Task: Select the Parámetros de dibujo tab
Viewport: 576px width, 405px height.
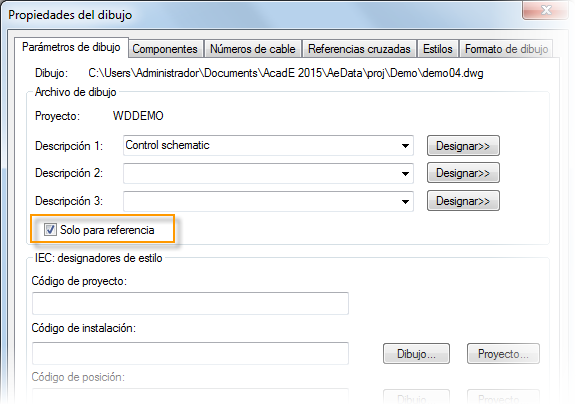Action: point(71,47)
